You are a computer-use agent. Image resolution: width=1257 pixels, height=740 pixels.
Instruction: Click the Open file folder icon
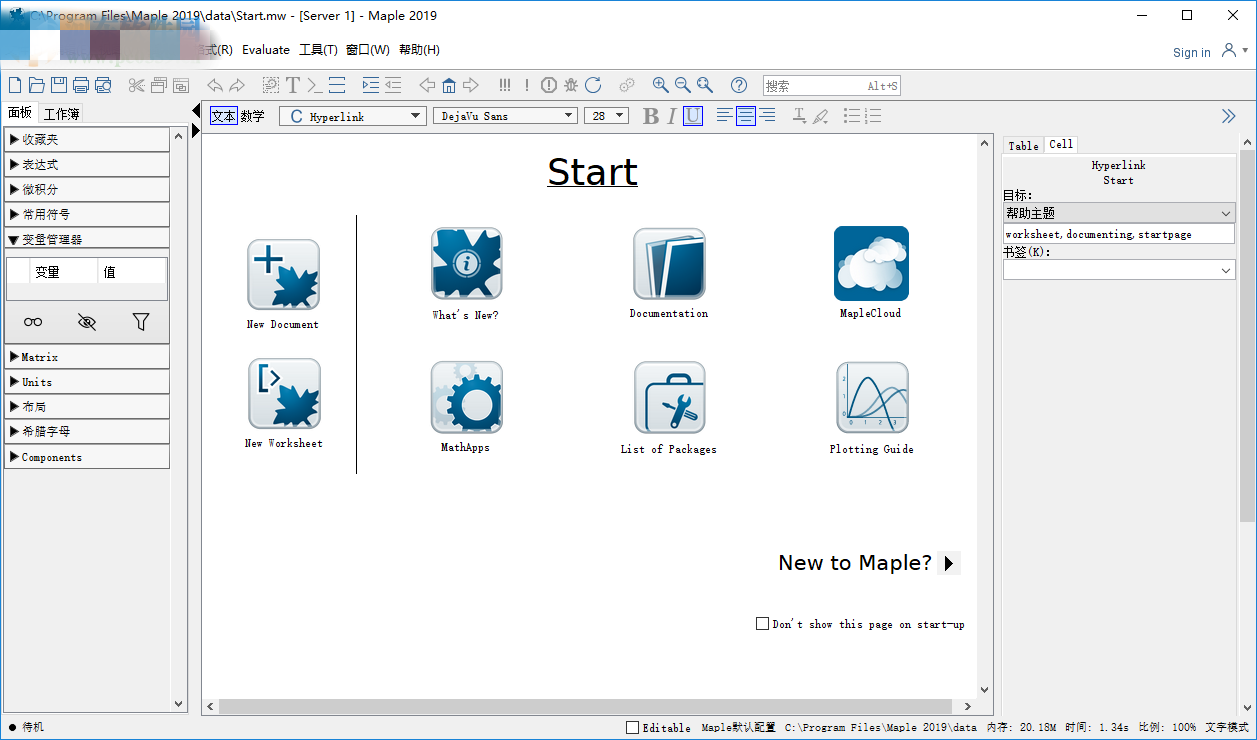click(x=36, y=85)
